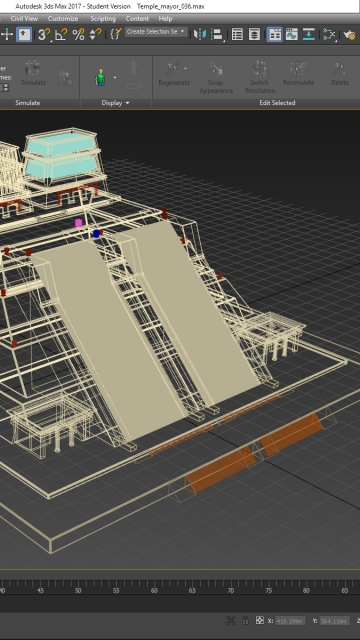Open the Scene Explorer toggle icon

(237, 35)
